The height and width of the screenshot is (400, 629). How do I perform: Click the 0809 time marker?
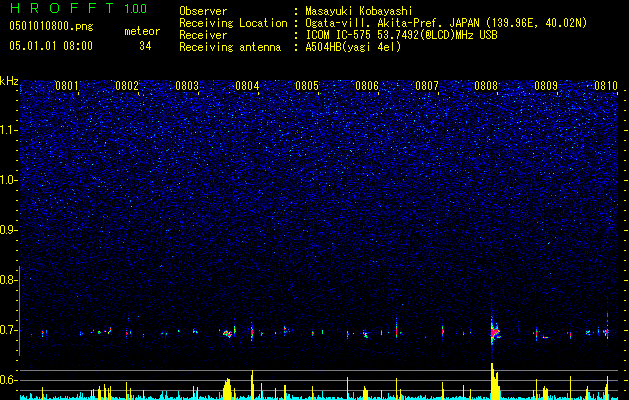click(x=546, y=86)
